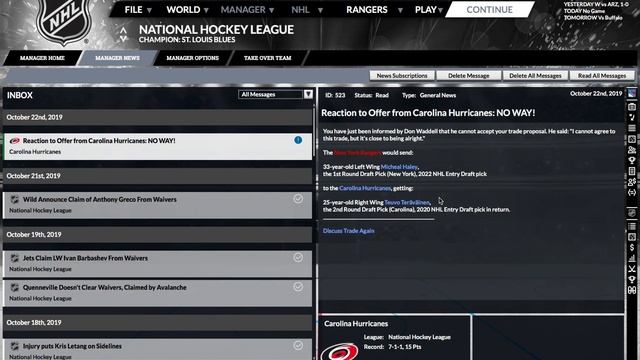The height and width of the screenshot is (360, 640).
Task: Select Jets Claim LW Ivan Barbashev message
Action: [158, 264]
